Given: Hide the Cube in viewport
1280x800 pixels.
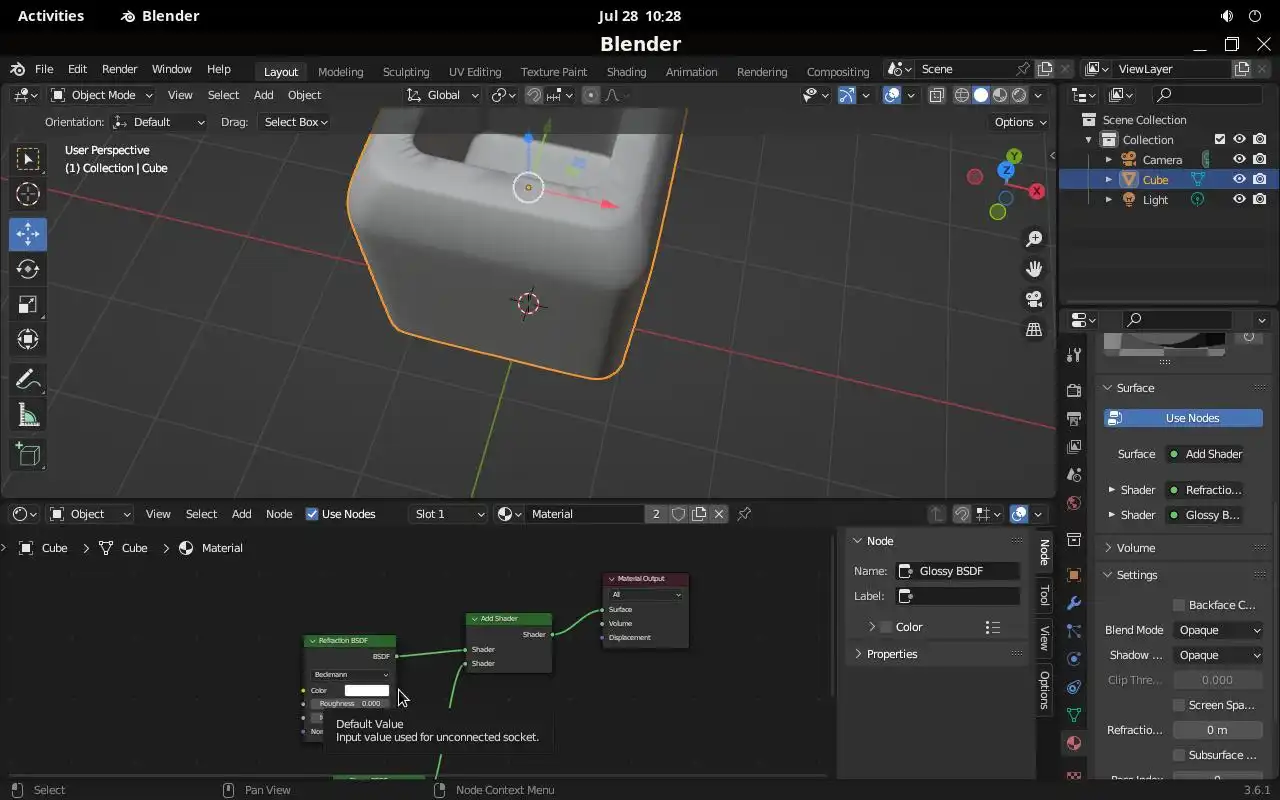Looking at the screenshot, I should [1239, 179].
